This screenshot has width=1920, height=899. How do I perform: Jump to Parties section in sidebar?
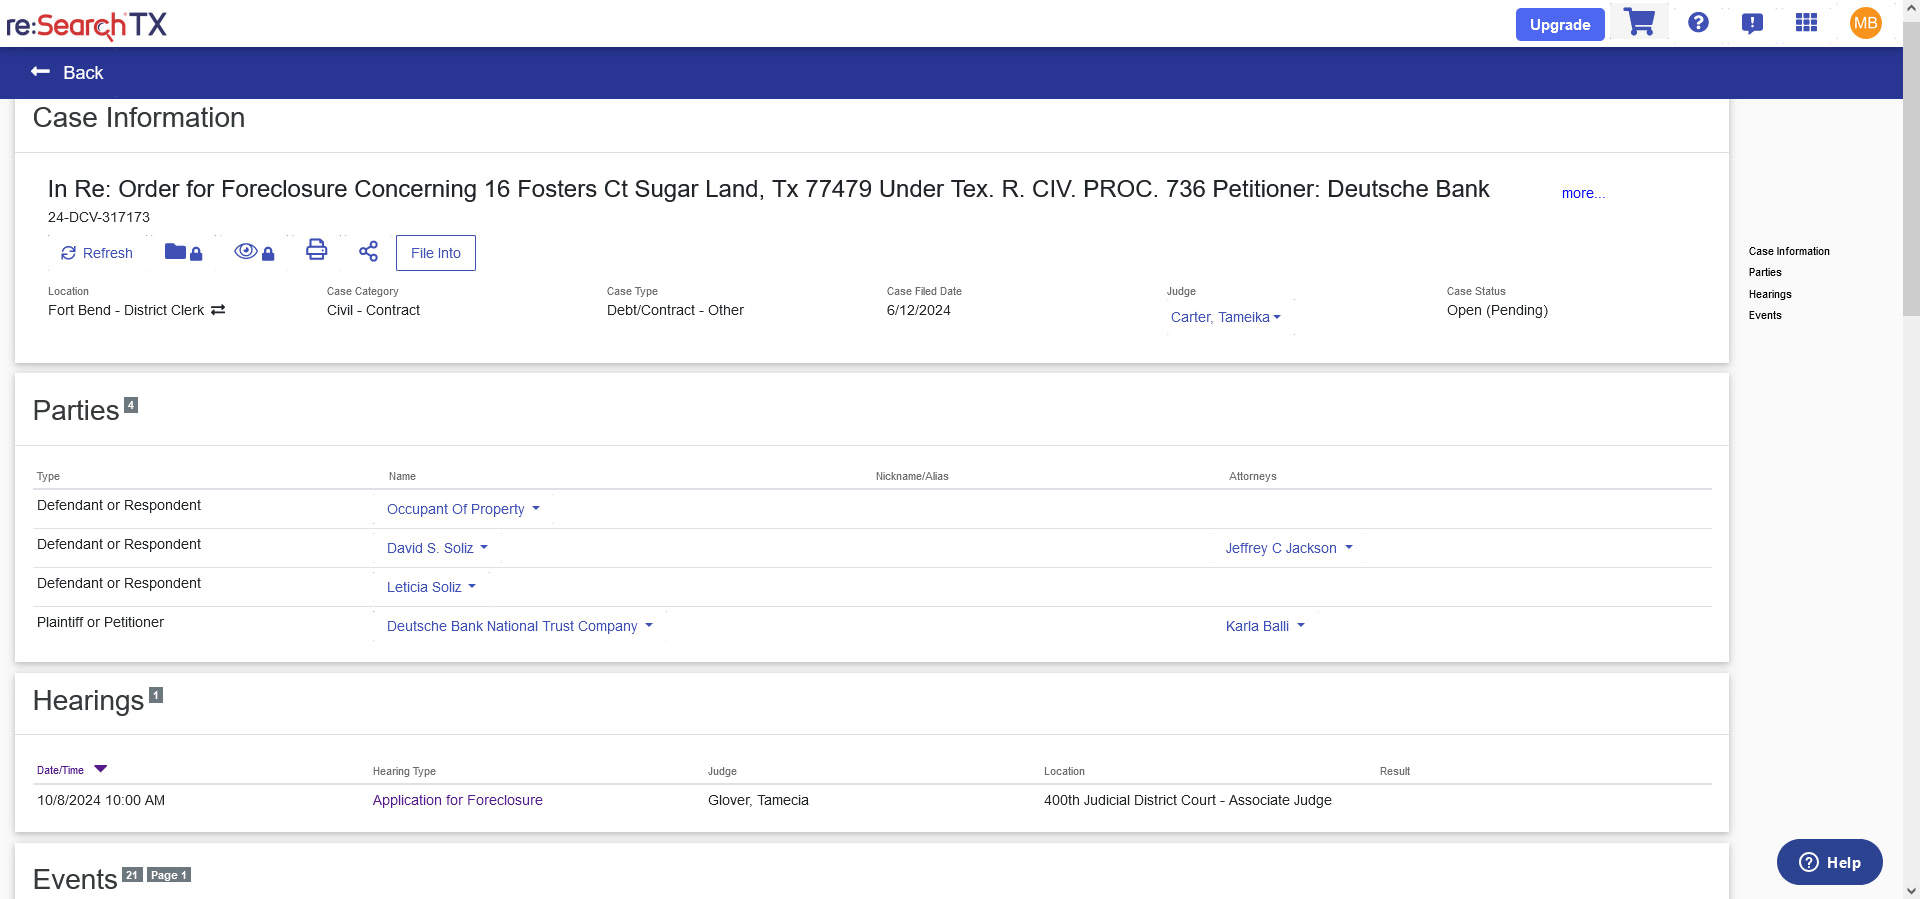coord(1765,272)
